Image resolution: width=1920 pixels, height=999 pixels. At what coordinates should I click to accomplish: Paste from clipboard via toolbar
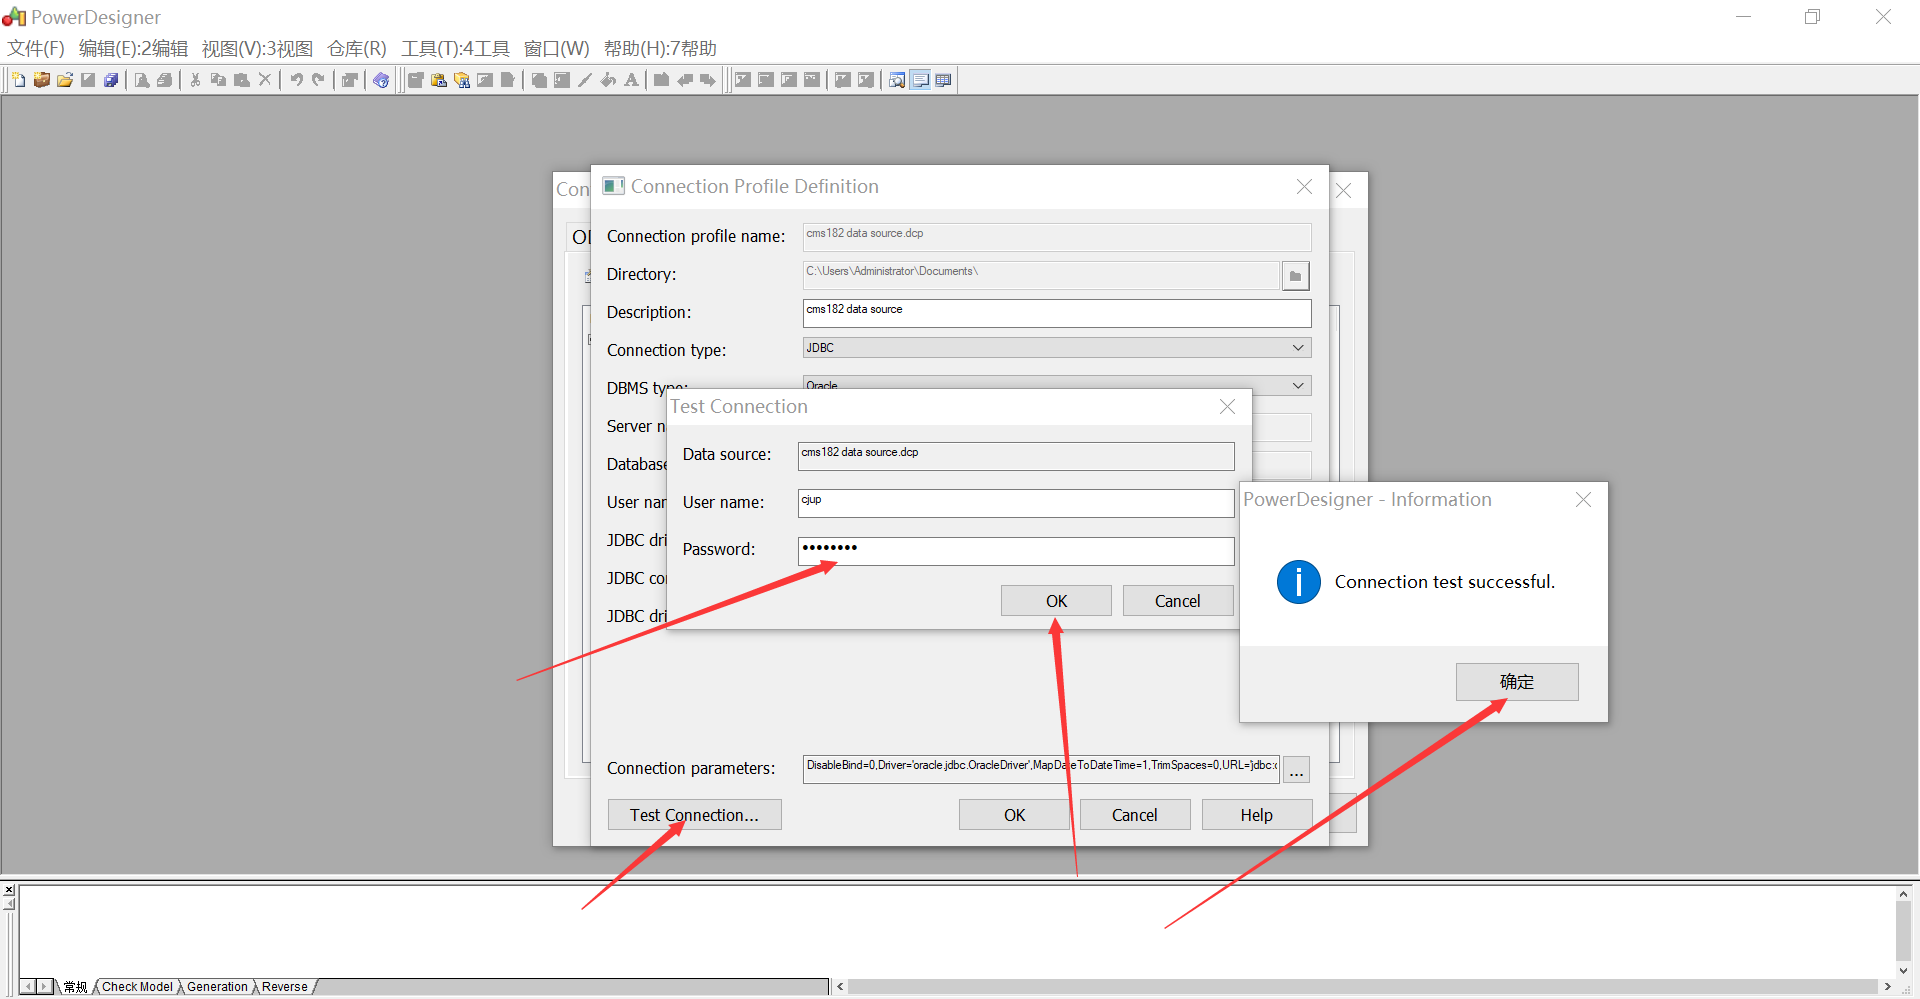[241, 80]
